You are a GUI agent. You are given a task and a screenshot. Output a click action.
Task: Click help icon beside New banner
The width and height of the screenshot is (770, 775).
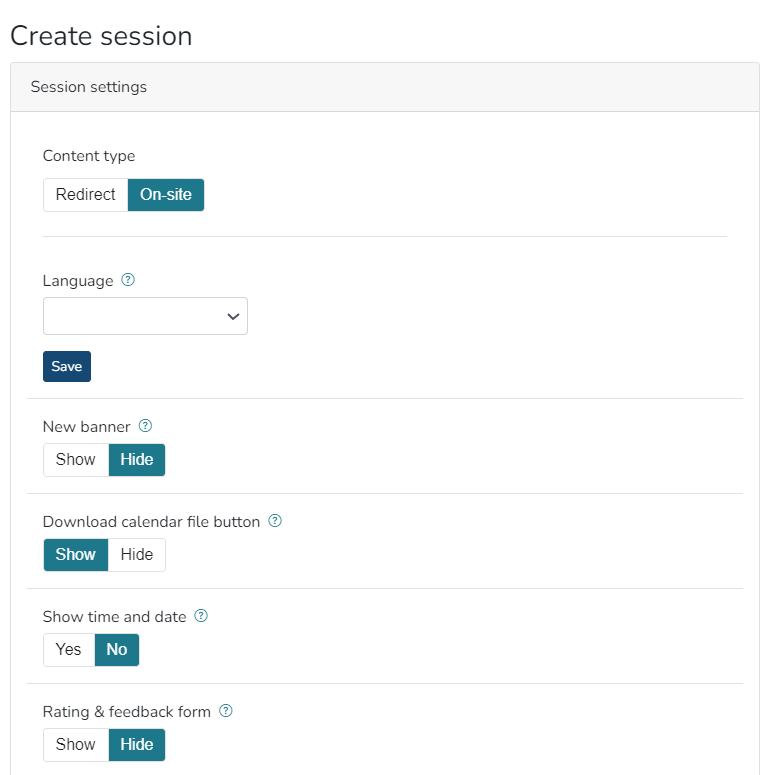pyautogui.click(x=145, y=426)
